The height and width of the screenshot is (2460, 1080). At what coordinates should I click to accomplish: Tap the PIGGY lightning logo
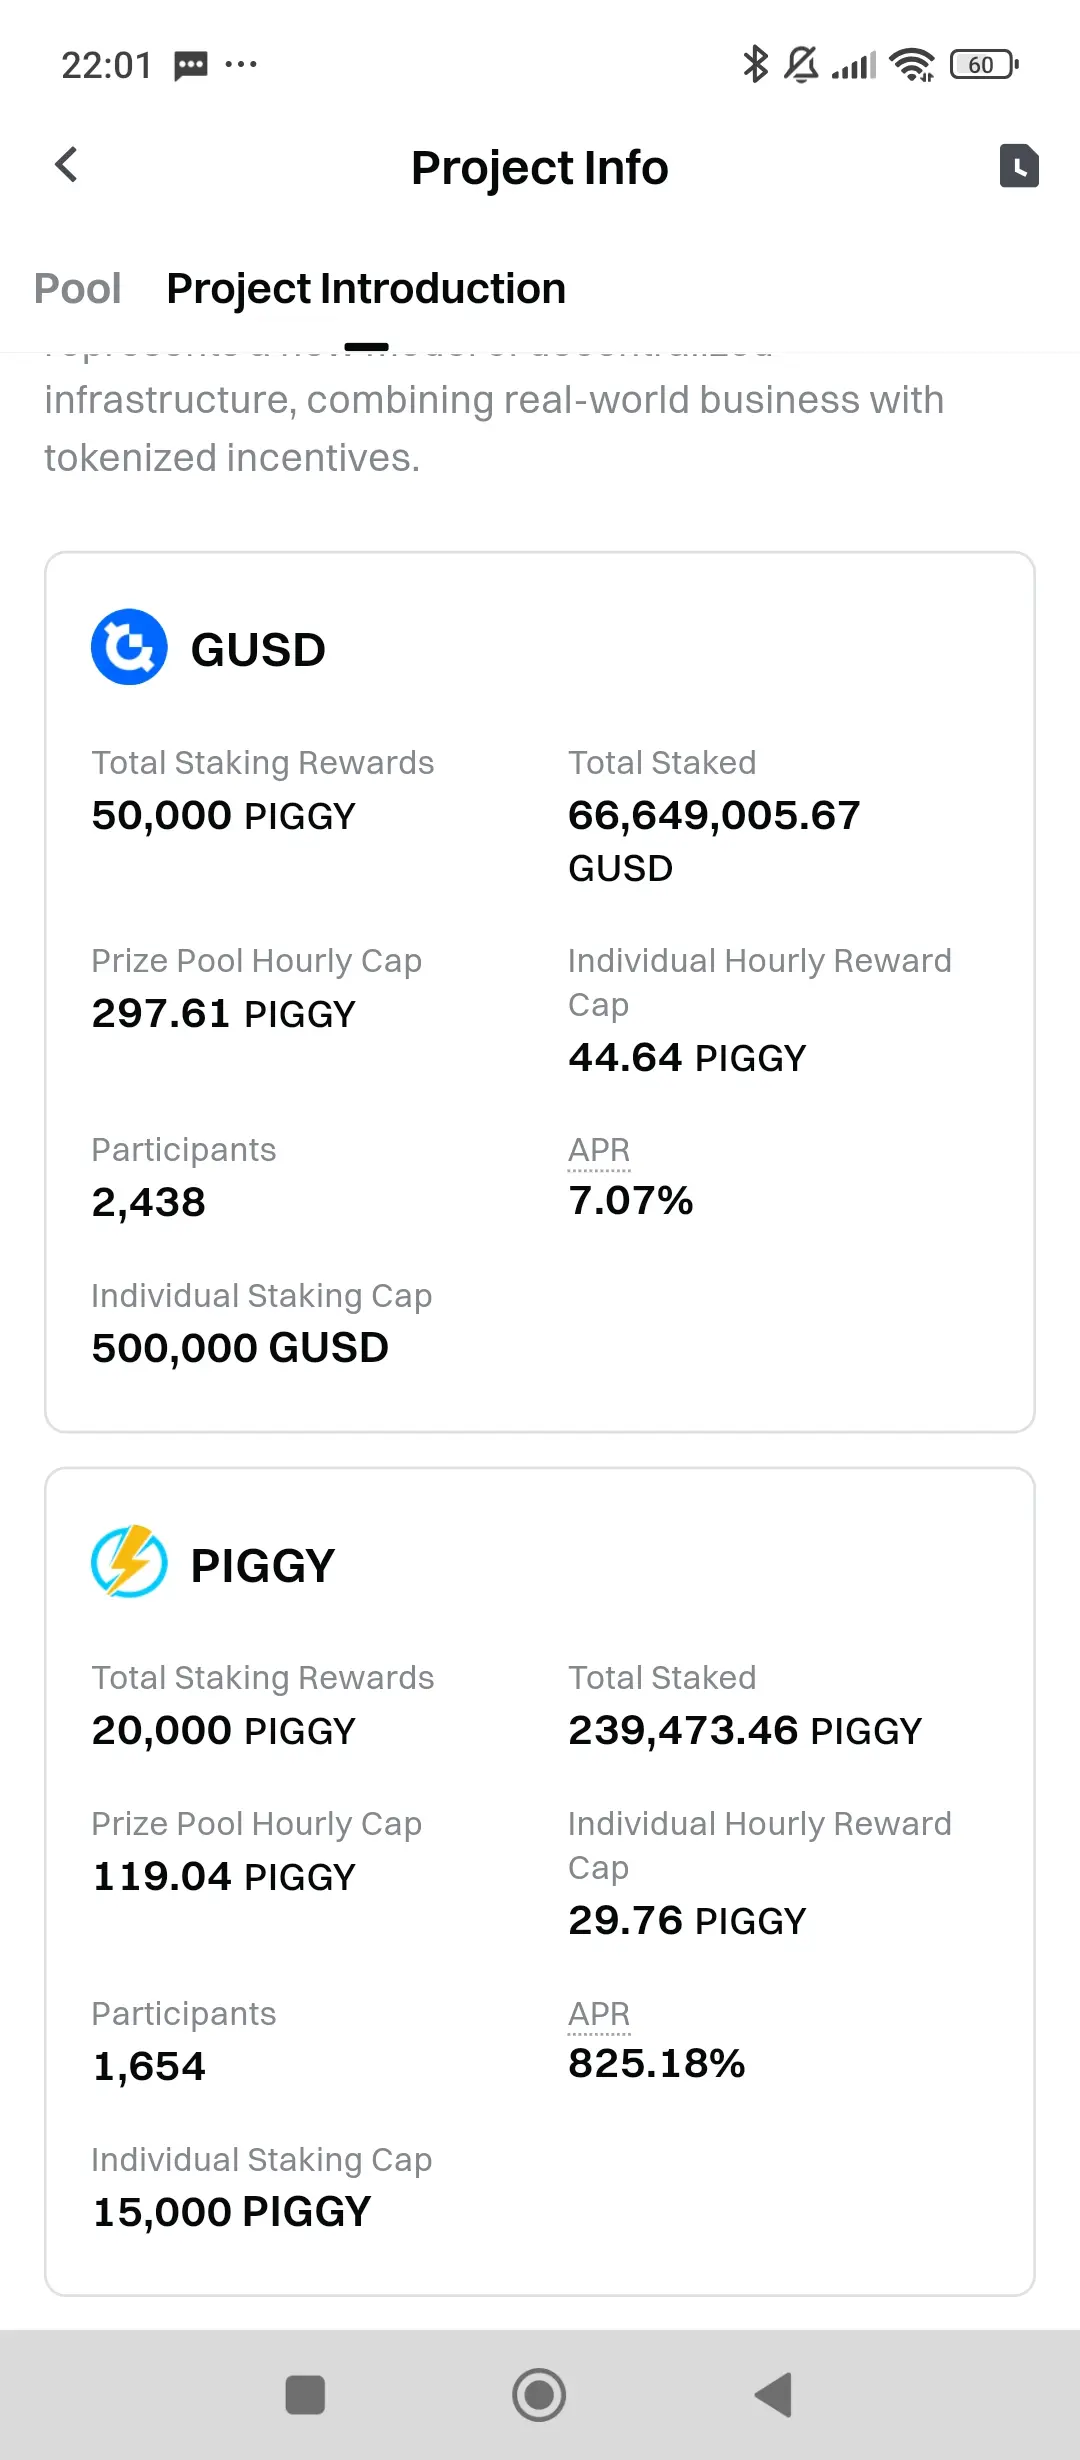[129, 1561]
